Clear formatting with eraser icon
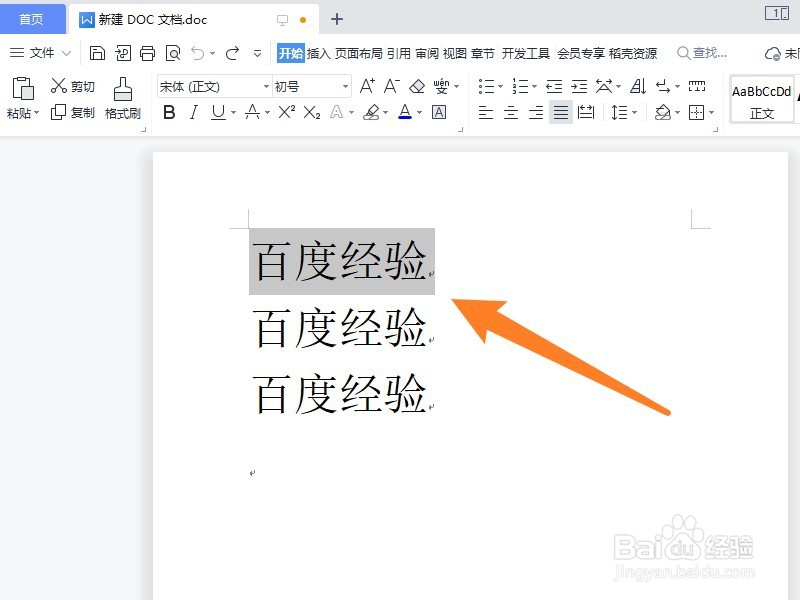The height and width of the screenshot is (600, 800). 417,86
